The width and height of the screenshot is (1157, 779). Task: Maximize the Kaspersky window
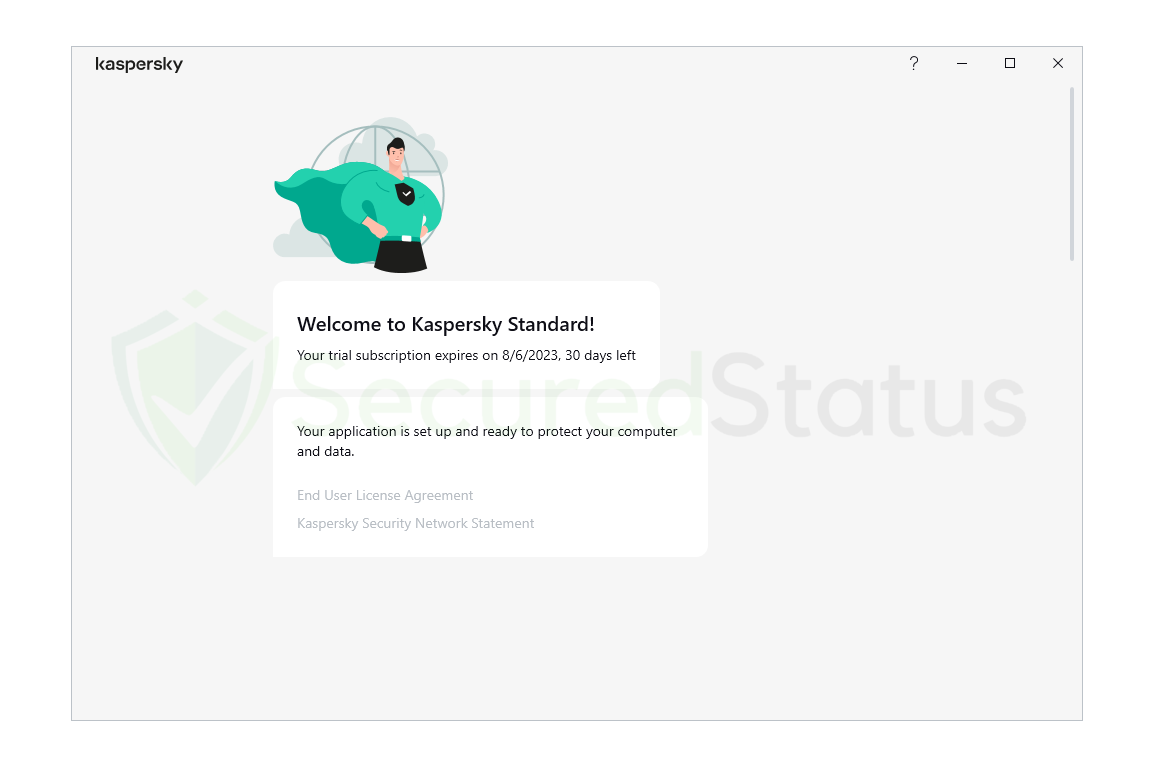tap(1009, 63)
